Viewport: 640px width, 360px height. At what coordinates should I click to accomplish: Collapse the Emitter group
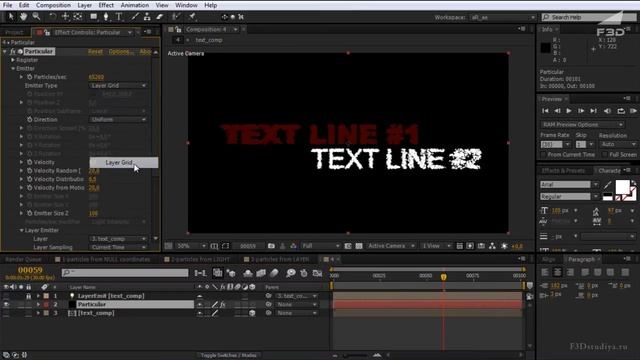pos(13,69)
